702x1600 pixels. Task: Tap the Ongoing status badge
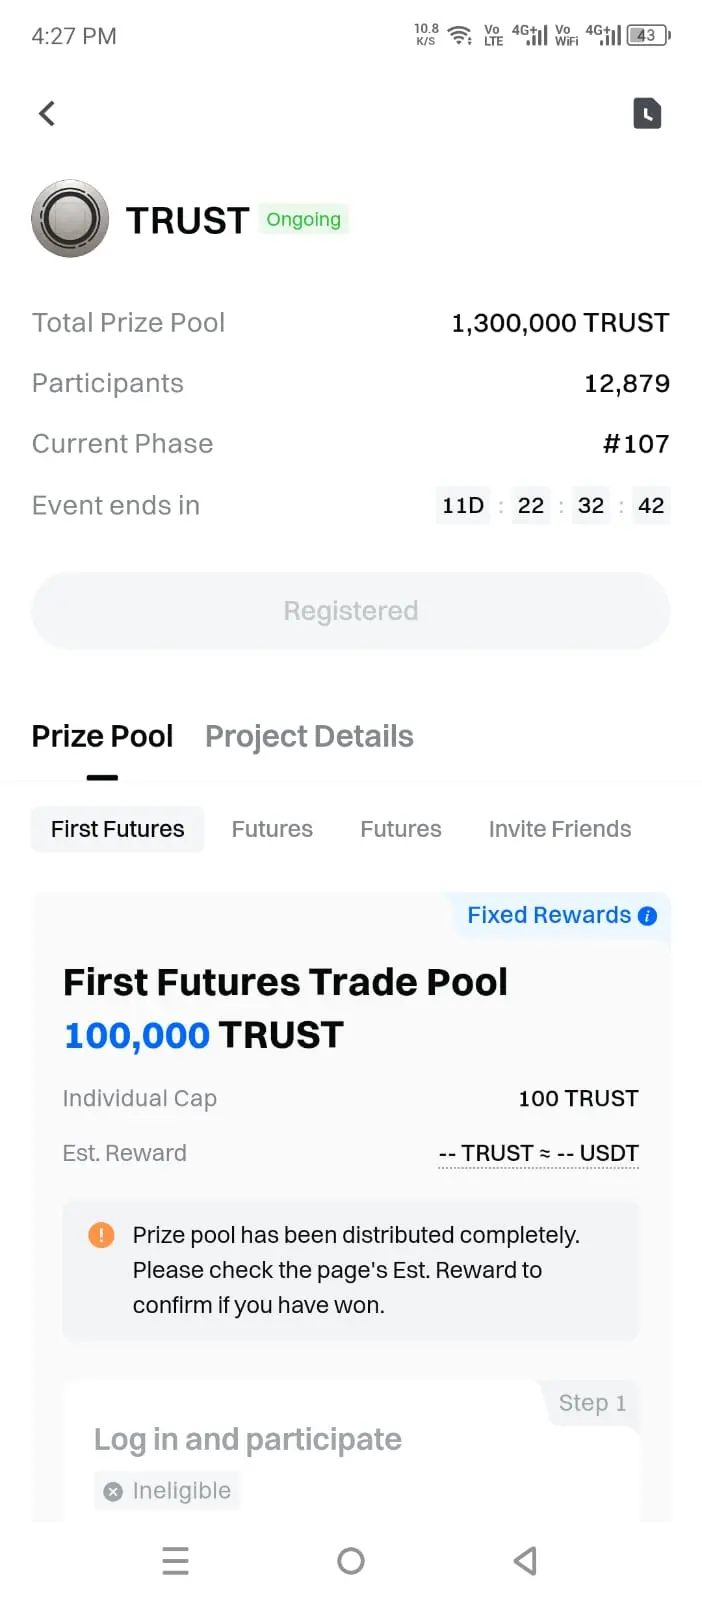point(304,219)
